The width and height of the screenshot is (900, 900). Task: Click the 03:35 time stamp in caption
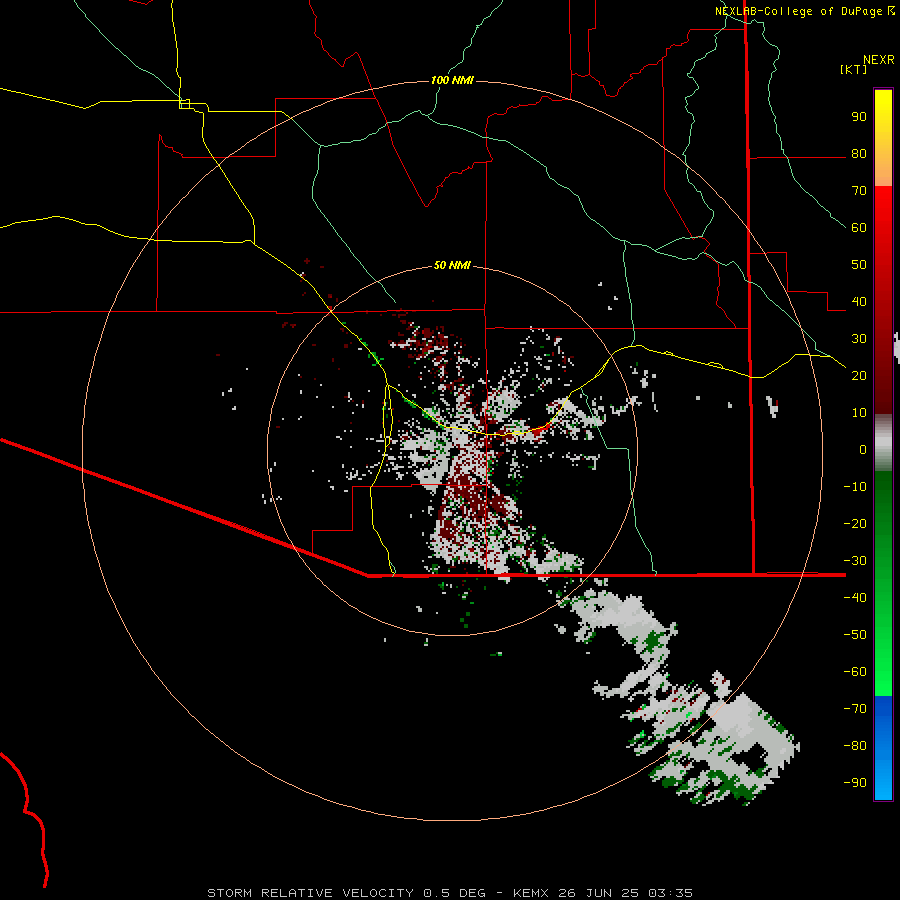pyautogui.click(x=670, y=893)
